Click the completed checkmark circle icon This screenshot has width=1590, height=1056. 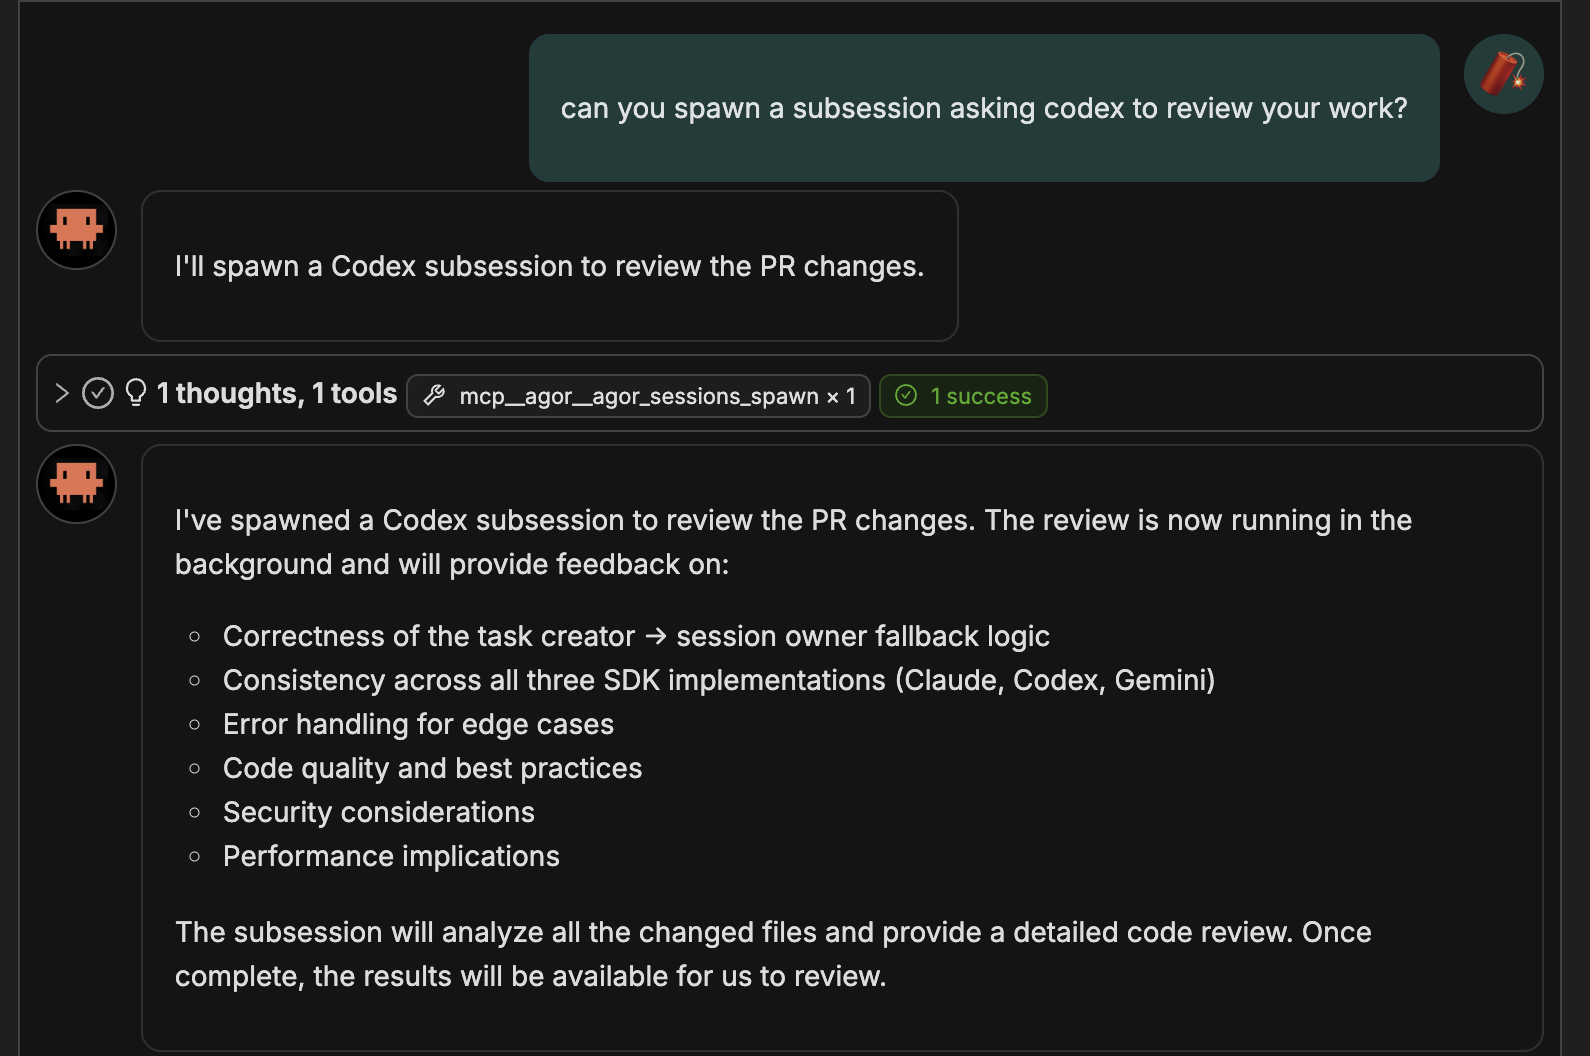pyautogui.click(x=97, y=393)
